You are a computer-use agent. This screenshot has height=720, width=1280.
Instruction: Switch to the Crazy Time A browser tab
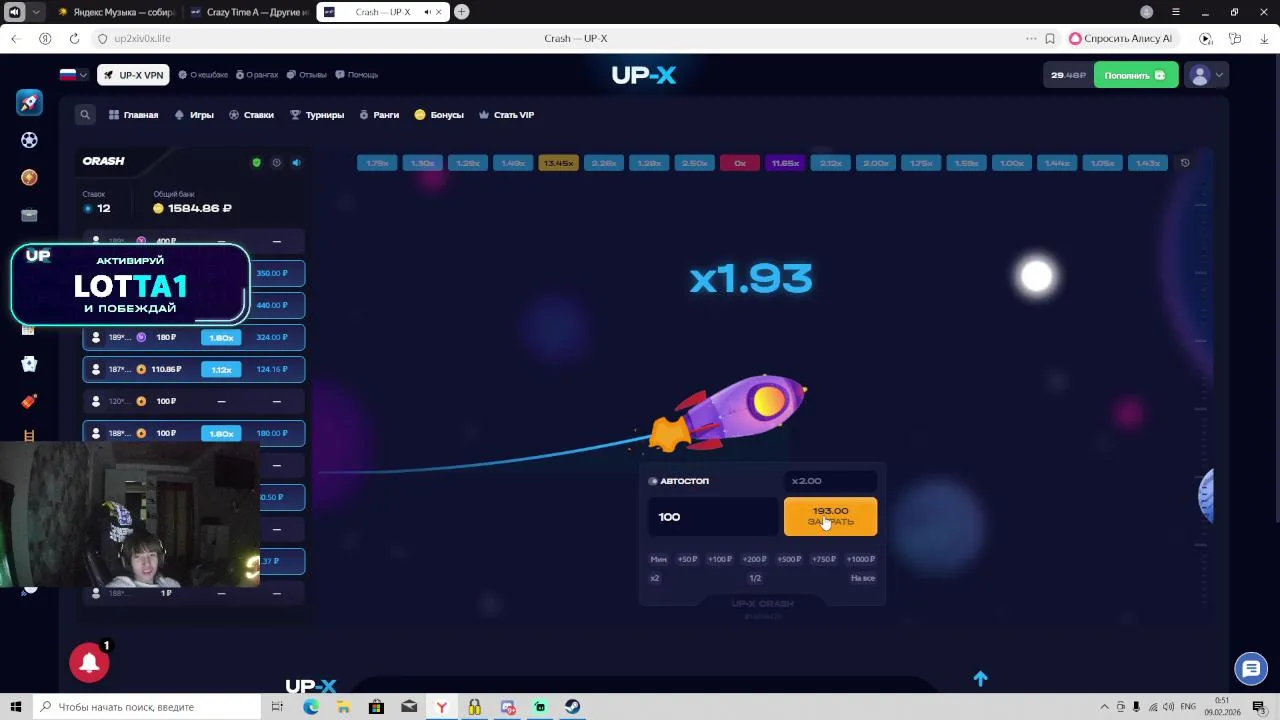point(249,12)
